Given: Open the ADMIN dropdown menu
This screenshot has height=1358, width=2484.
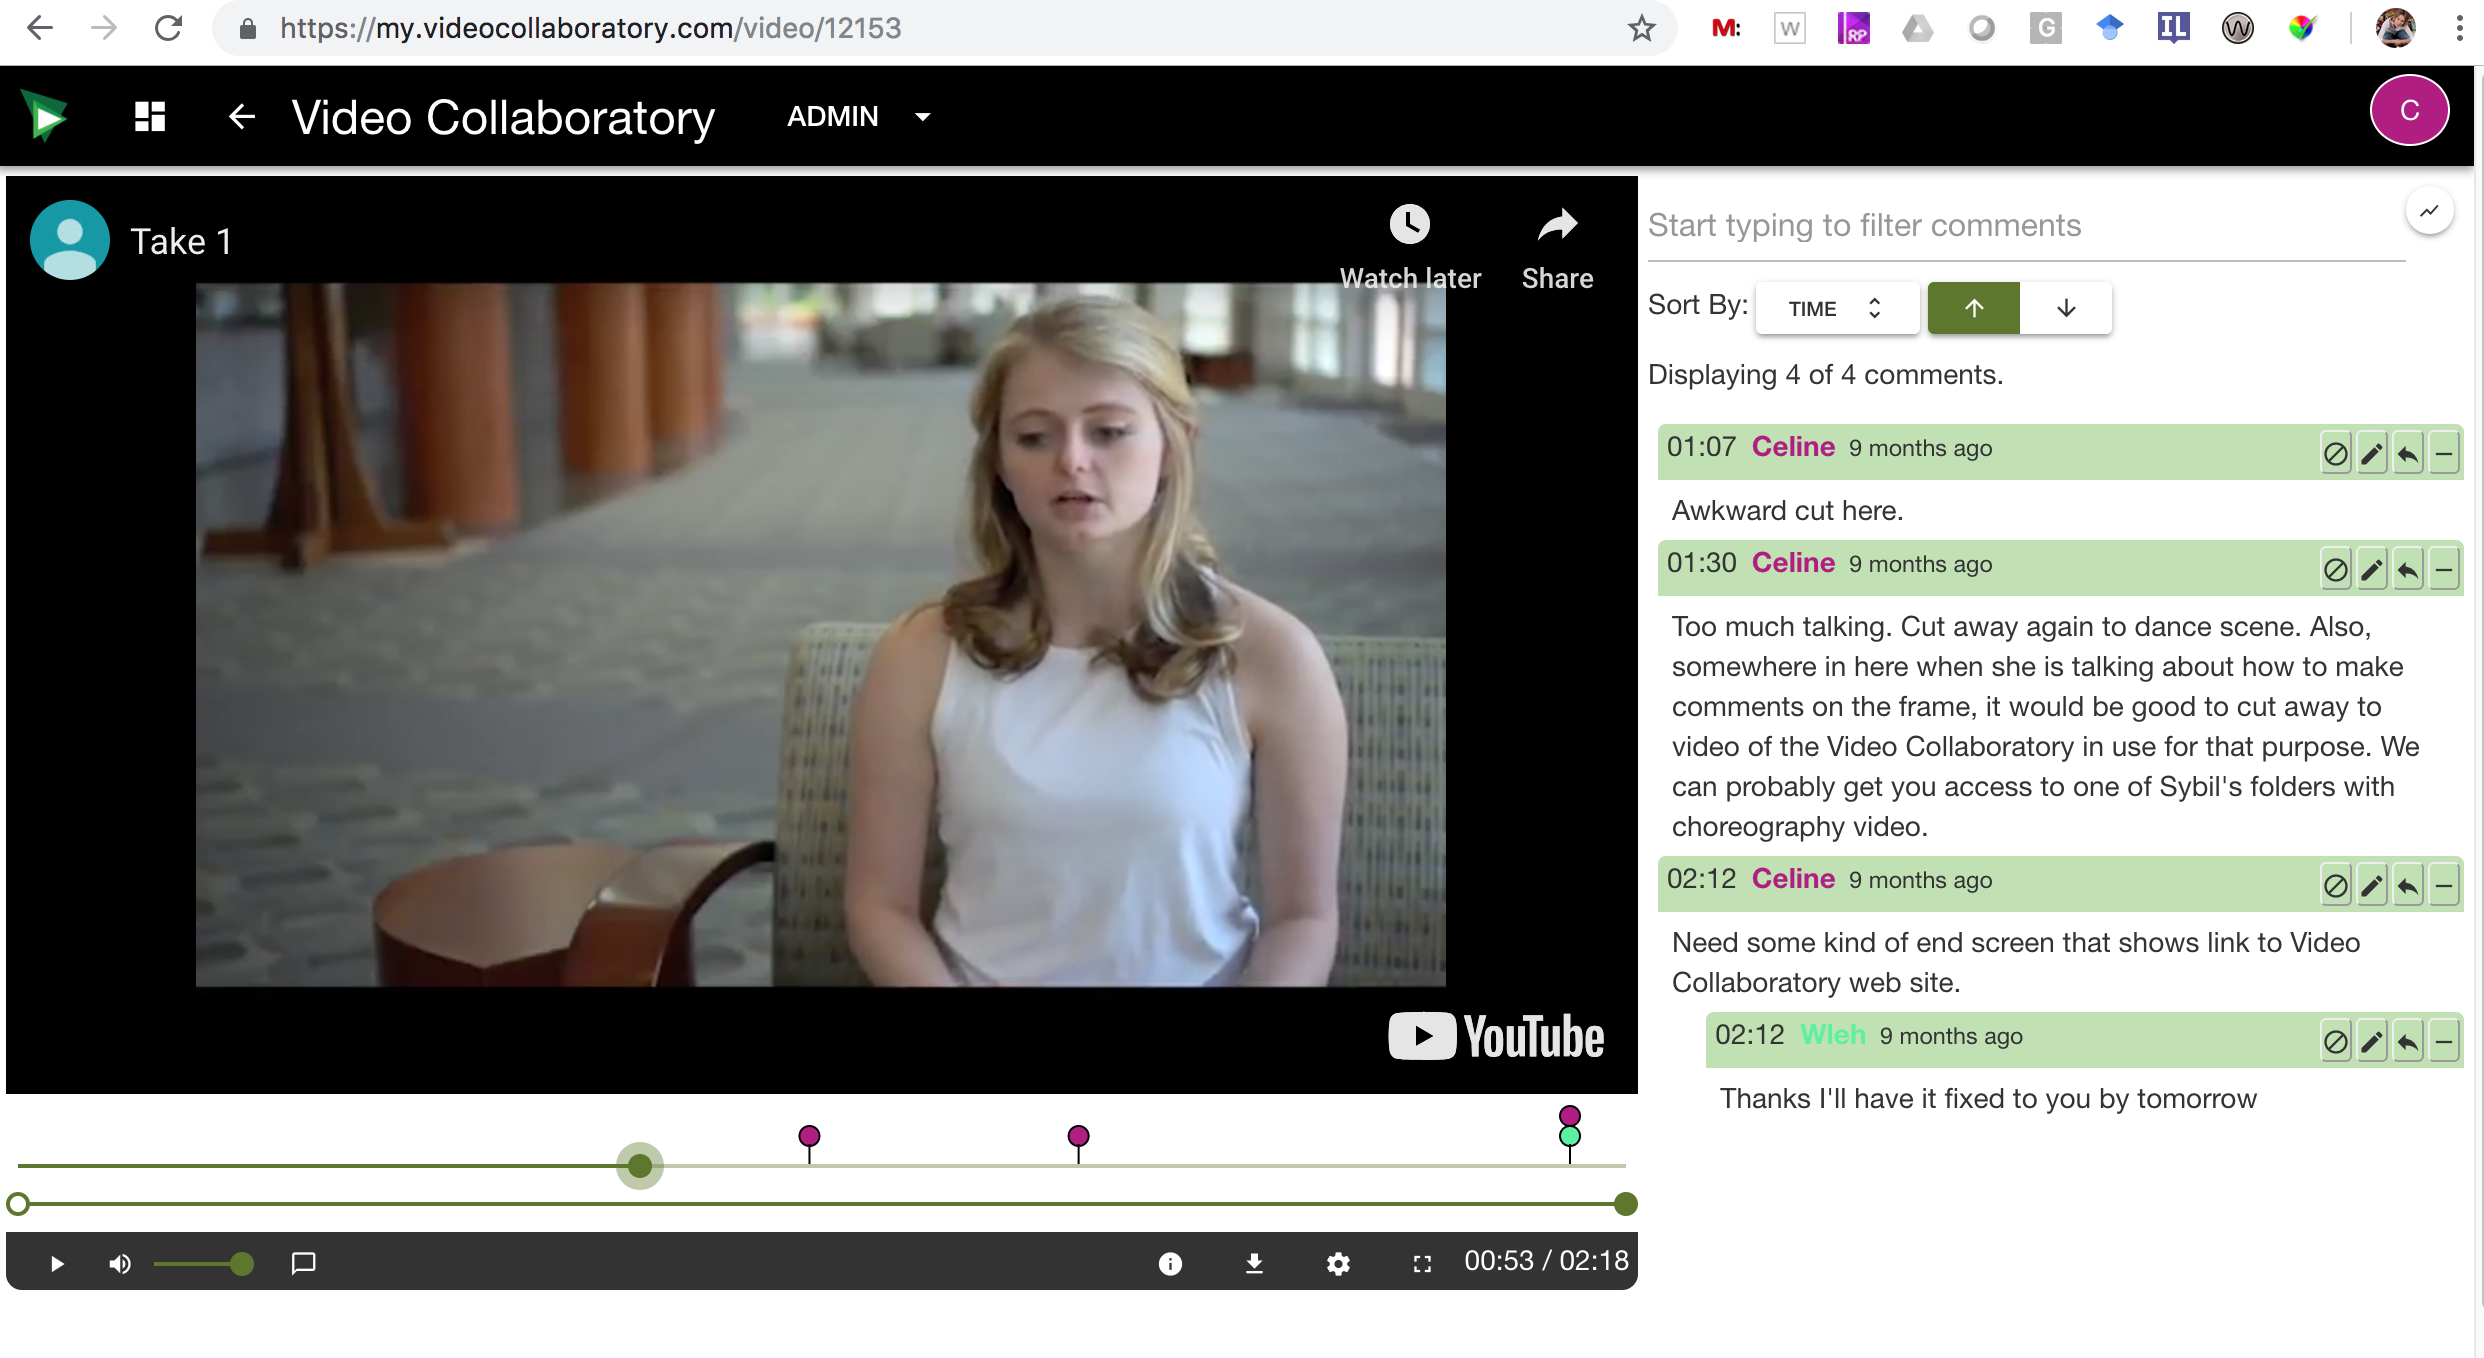Looking at the screenshot, I should coord(858,117).
